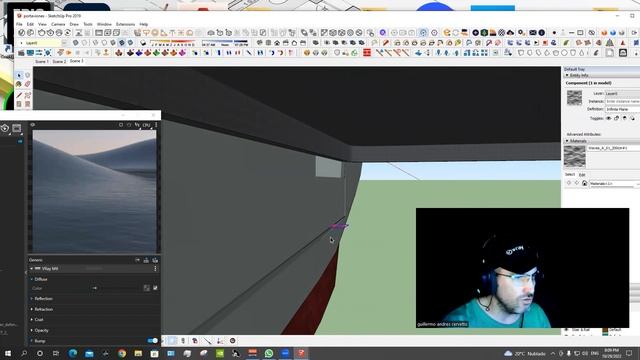Click the Definition name field

(622, 109)
